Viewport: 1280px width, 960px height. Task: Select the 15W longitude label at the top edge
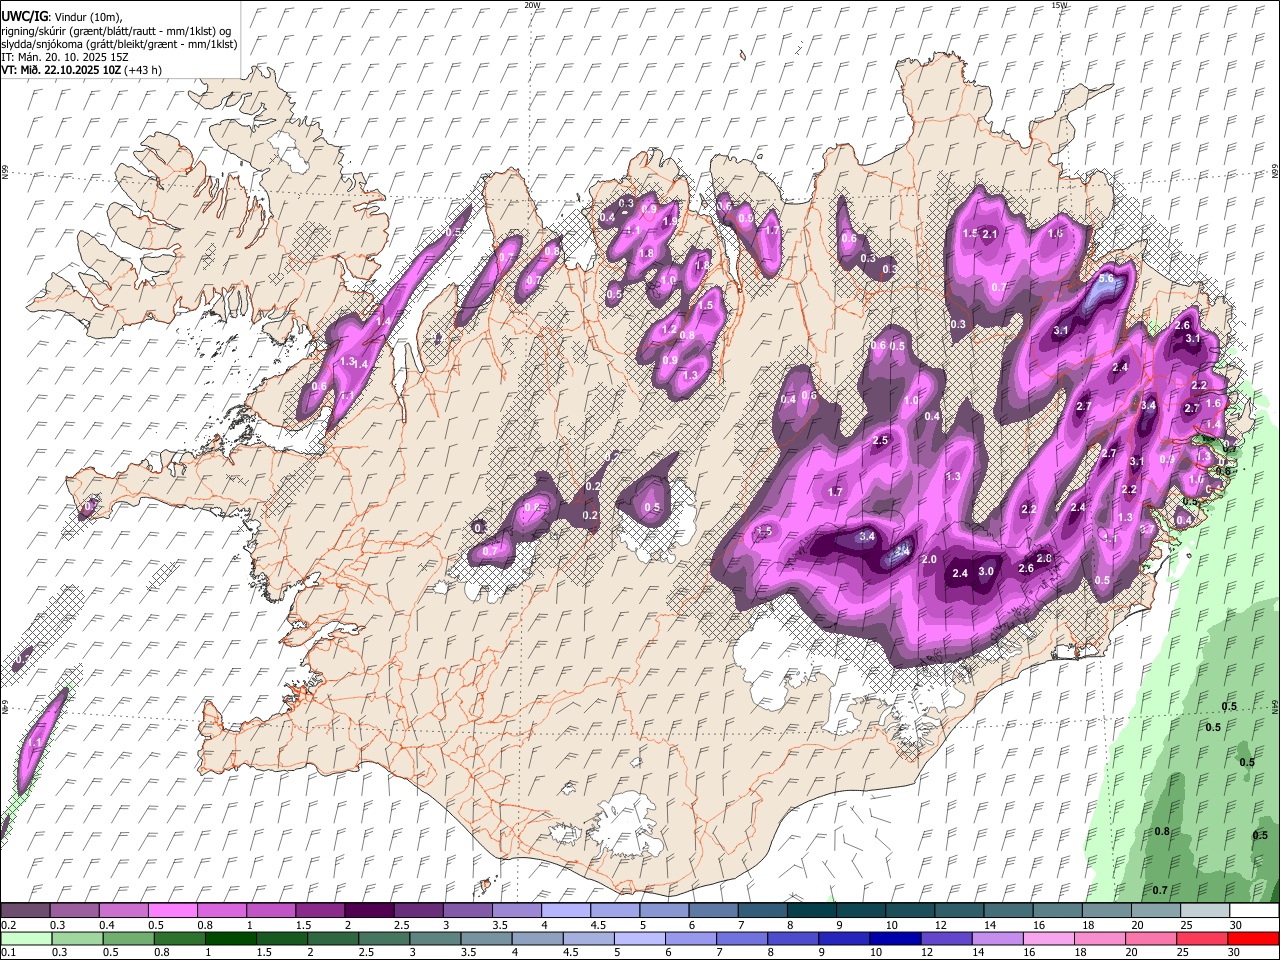point(1060,5)
